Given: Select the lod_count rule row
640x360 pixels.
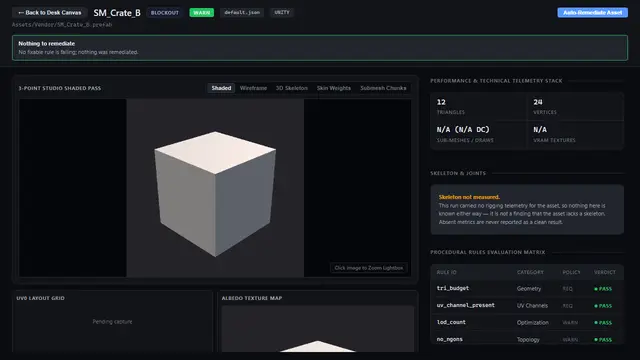Looking at the screenshot, I should point(527,322).
